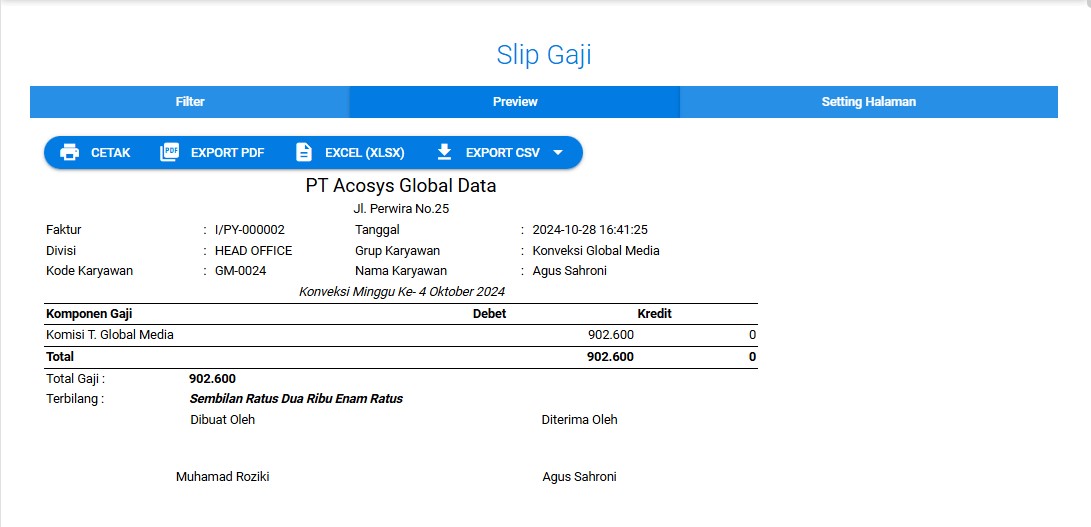The height and width of the screenshot is (527, 1091).
Task: Click the PT Acosys Global Data company name
Action: (x=400, y=186)
